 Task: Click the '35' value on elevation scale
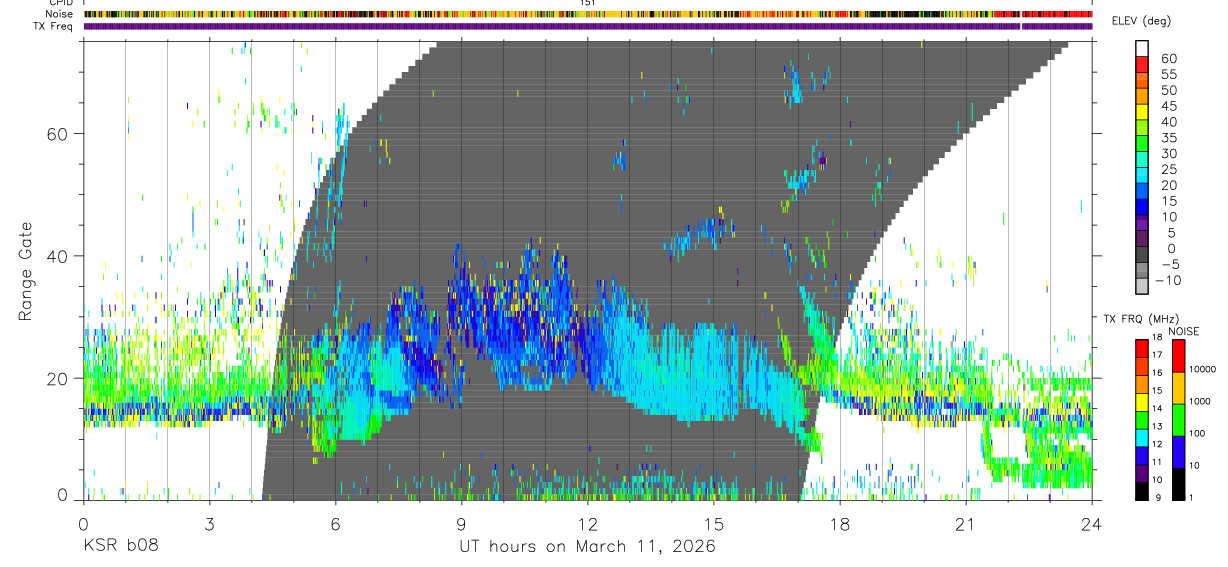coord(1167,138)
